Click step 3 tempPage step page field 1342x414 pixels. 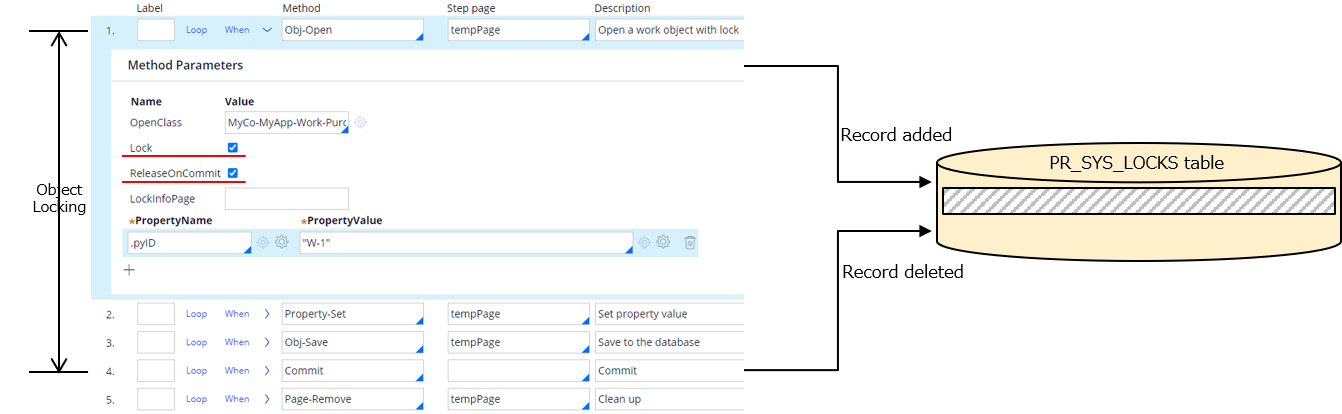point(519,342)
